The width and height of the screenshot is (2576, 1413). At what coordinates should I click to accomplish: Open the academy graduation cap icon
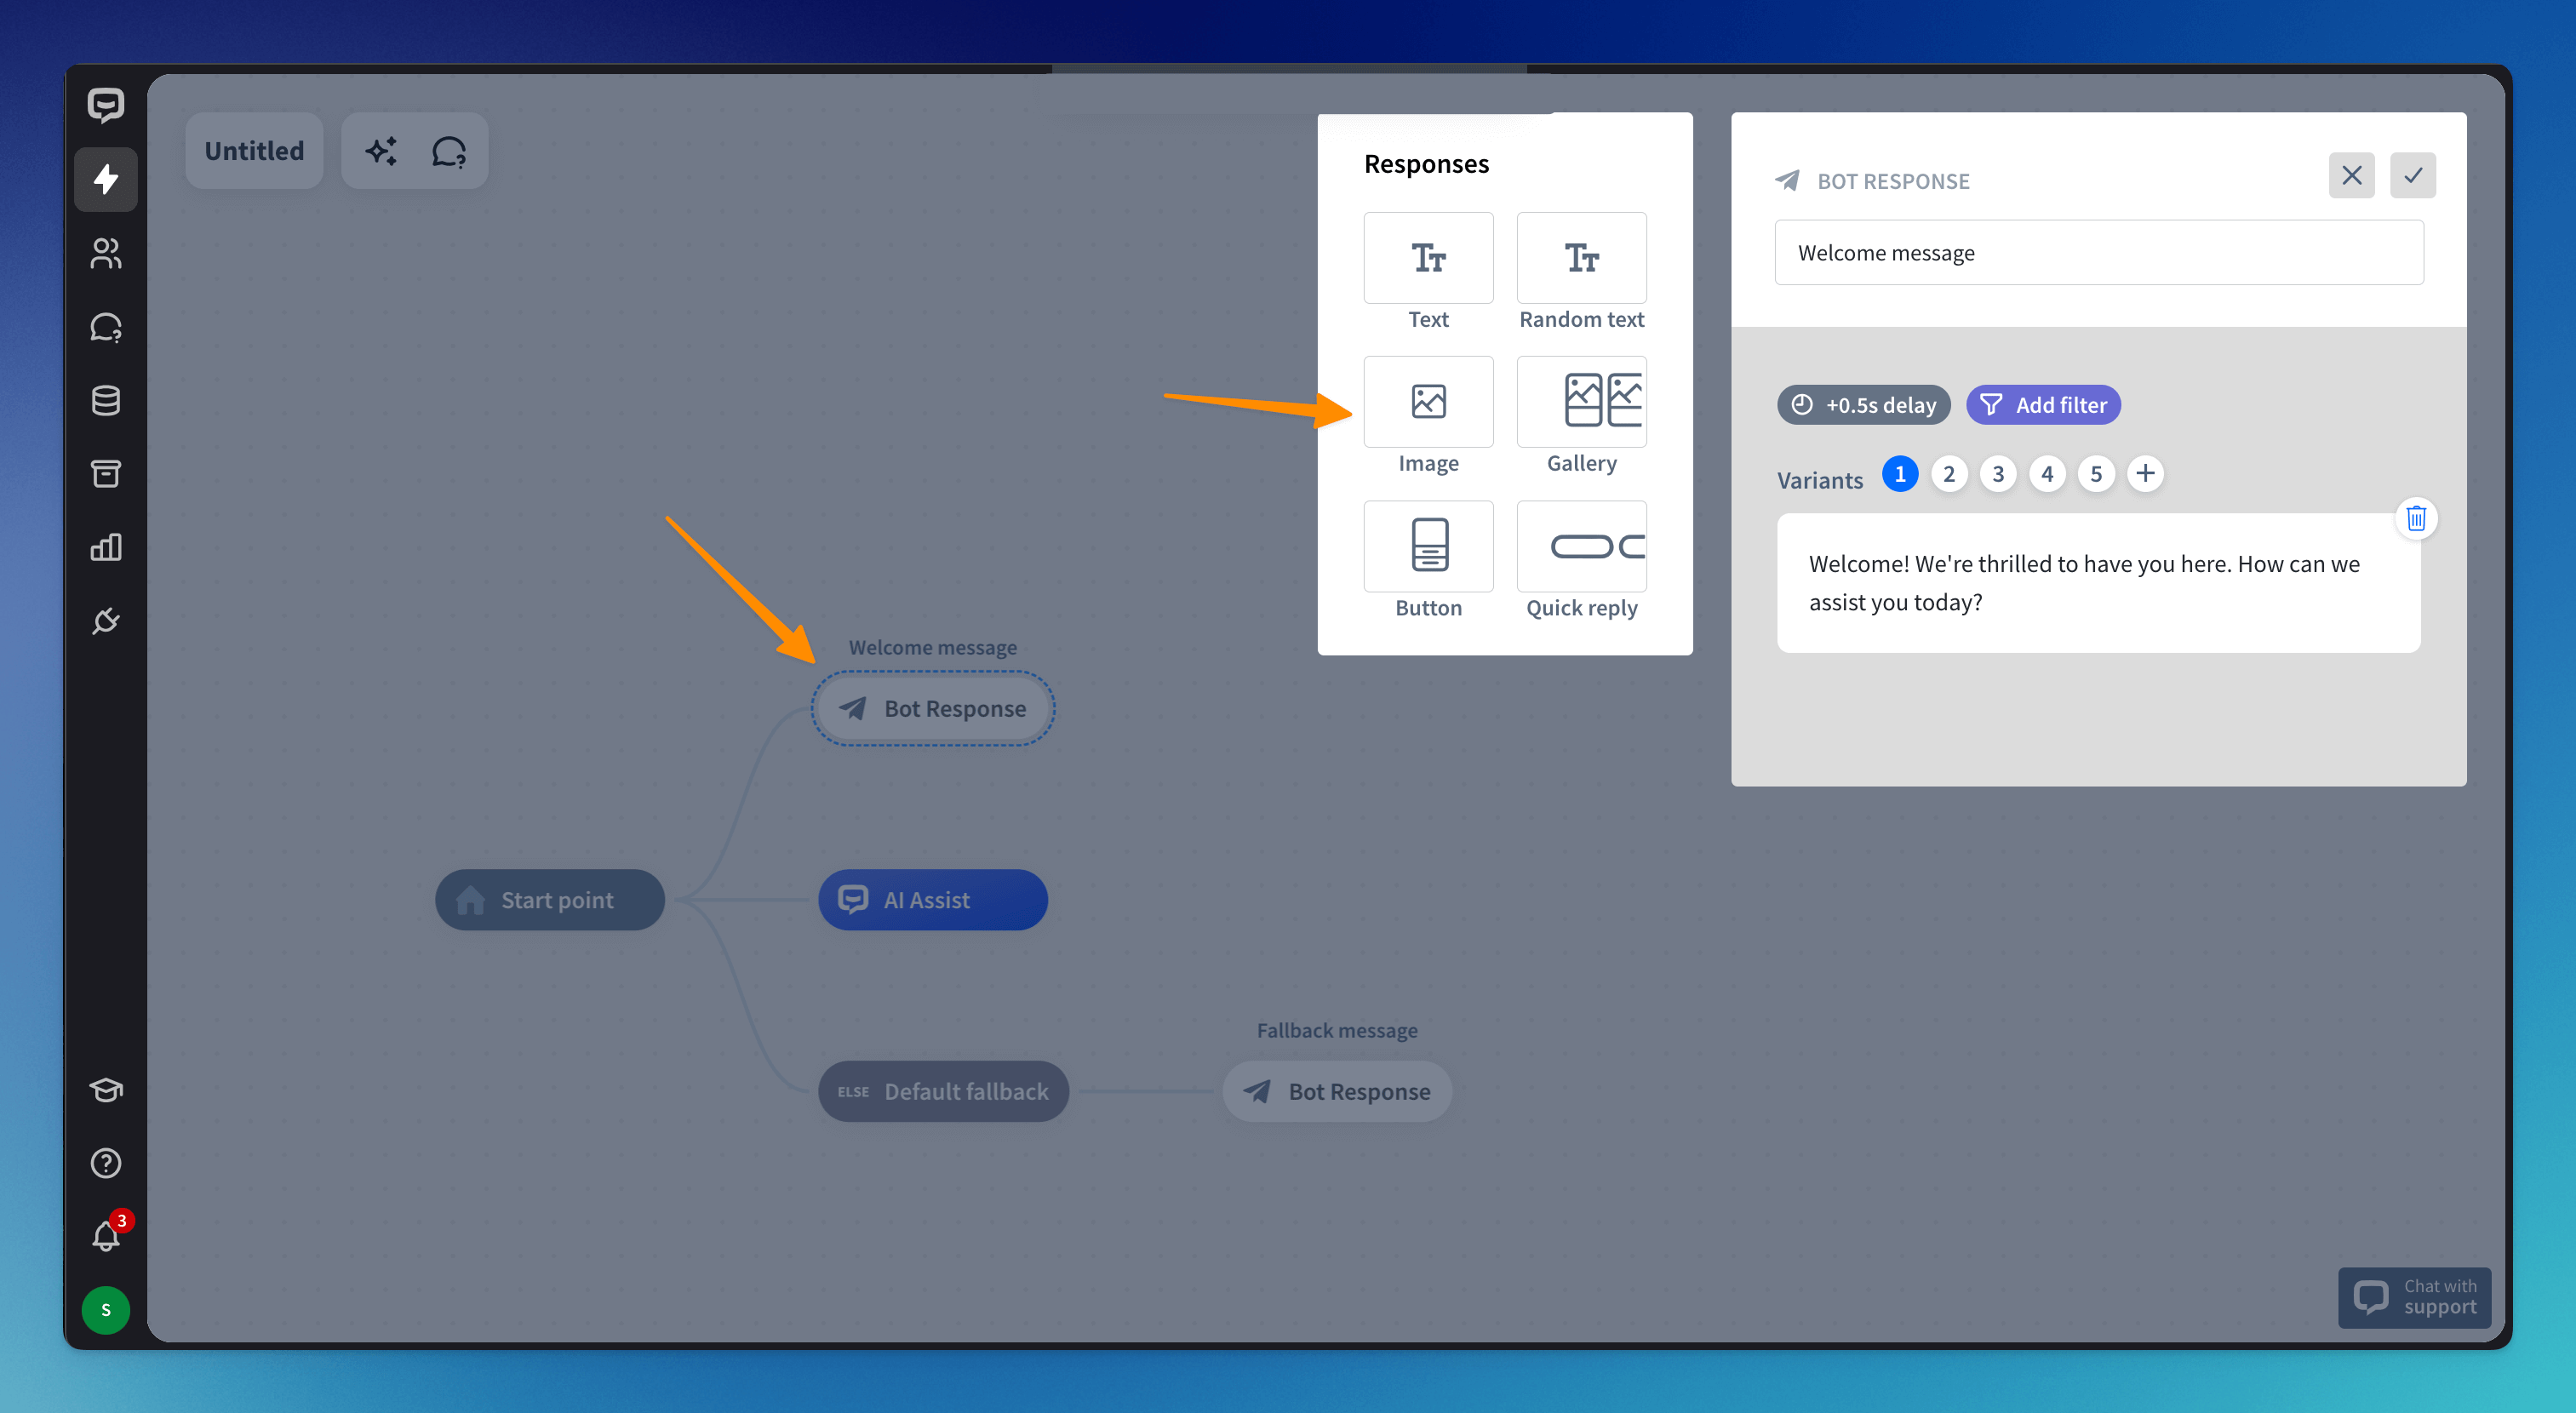[x=105, y=1089]
